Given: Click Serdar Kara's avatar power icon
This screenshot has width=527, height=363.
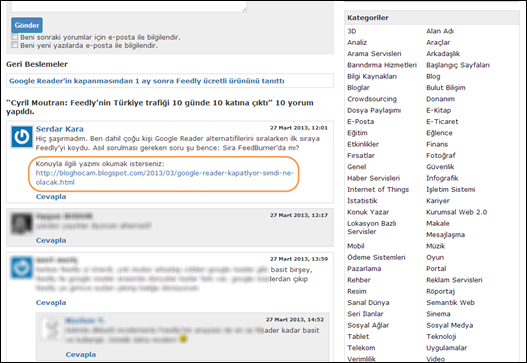Looking at the screenshot, I should [x=22, y=137].
